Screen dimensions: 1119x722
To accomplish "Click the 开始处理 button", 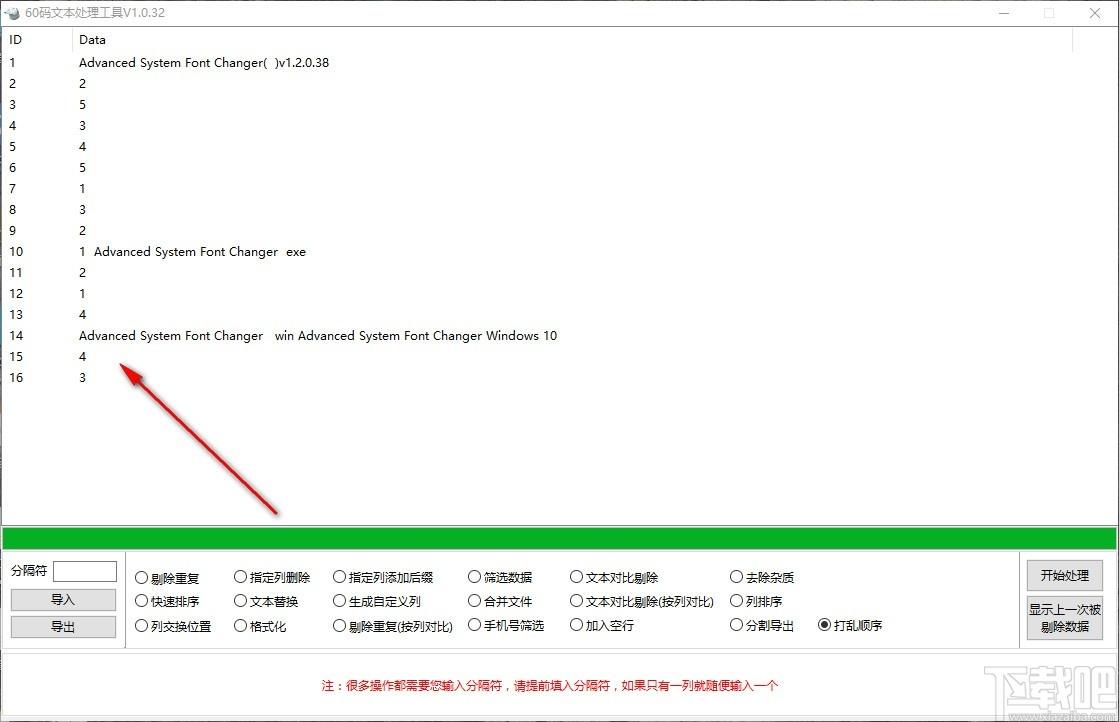I will 1064,576.
